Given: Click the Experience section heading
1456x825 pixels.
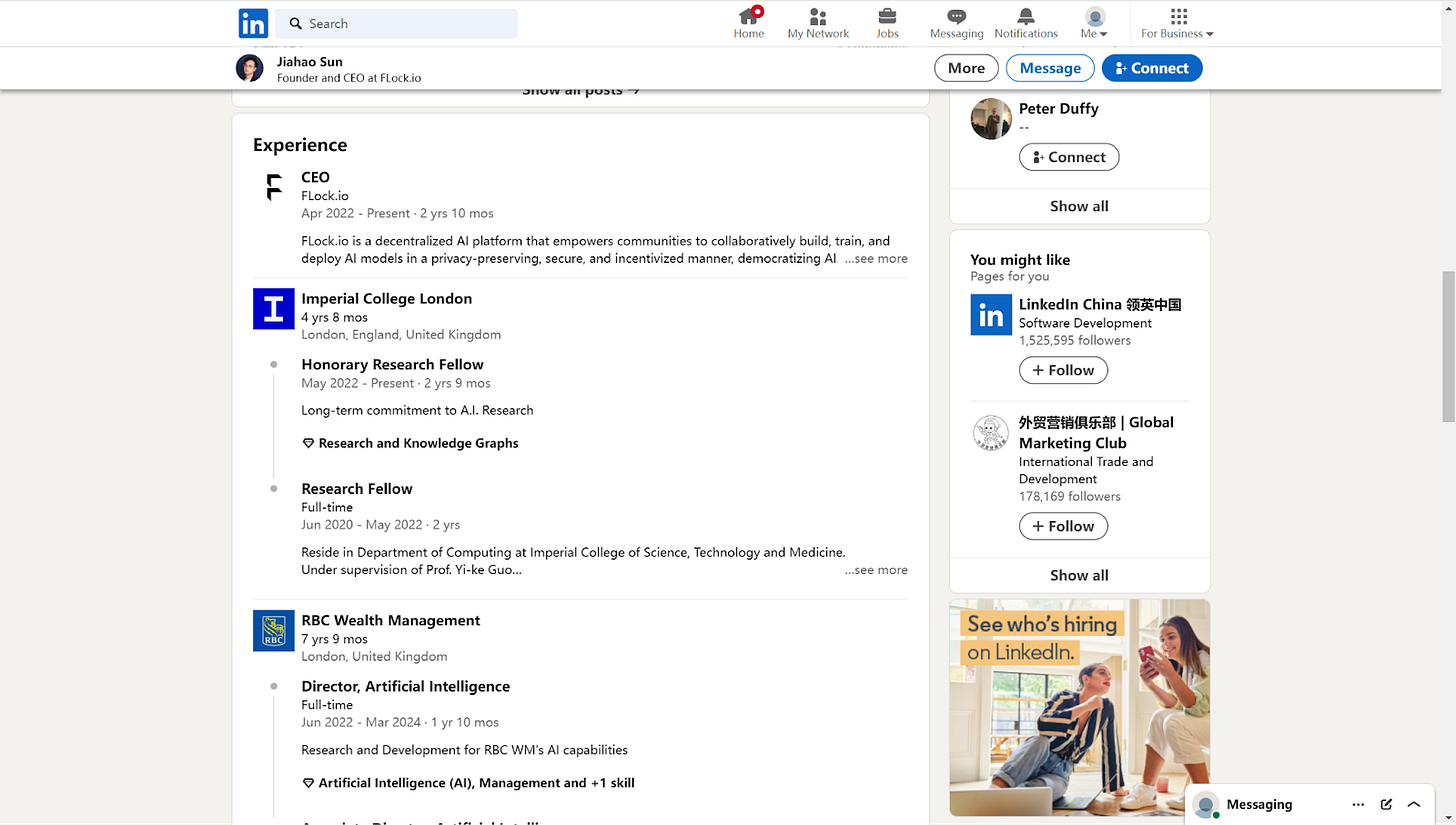Looking at the screenshot, I should coord(300,145).
